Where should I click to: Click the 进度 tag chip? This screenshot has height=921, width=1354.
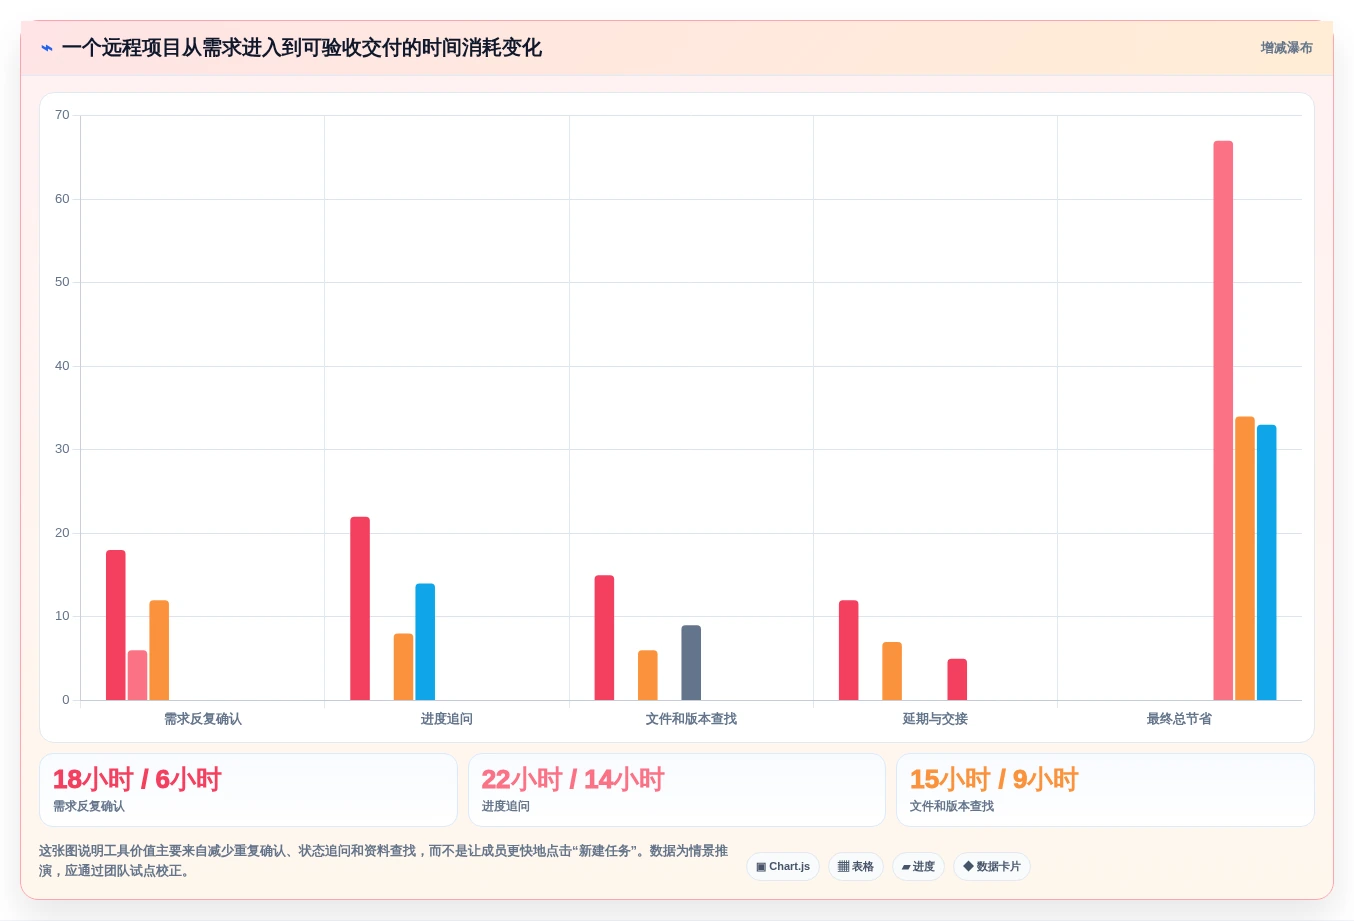point(918,867)
